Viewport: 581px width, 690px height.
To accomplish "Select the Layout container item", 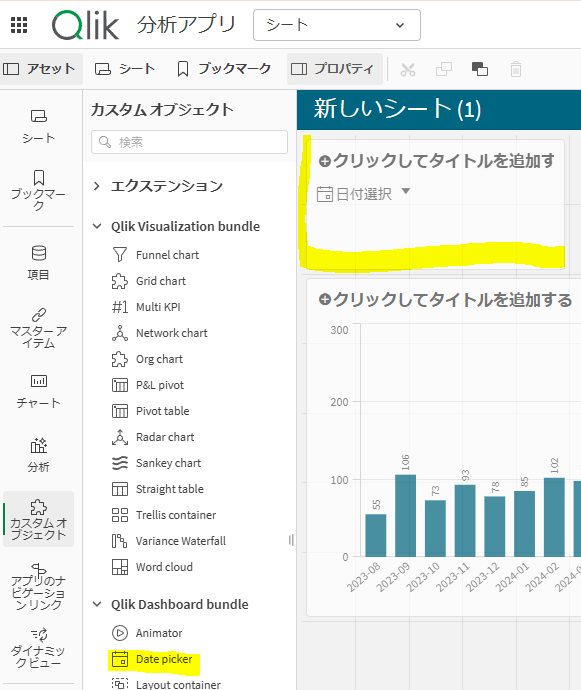I will (x=166, y=684).
